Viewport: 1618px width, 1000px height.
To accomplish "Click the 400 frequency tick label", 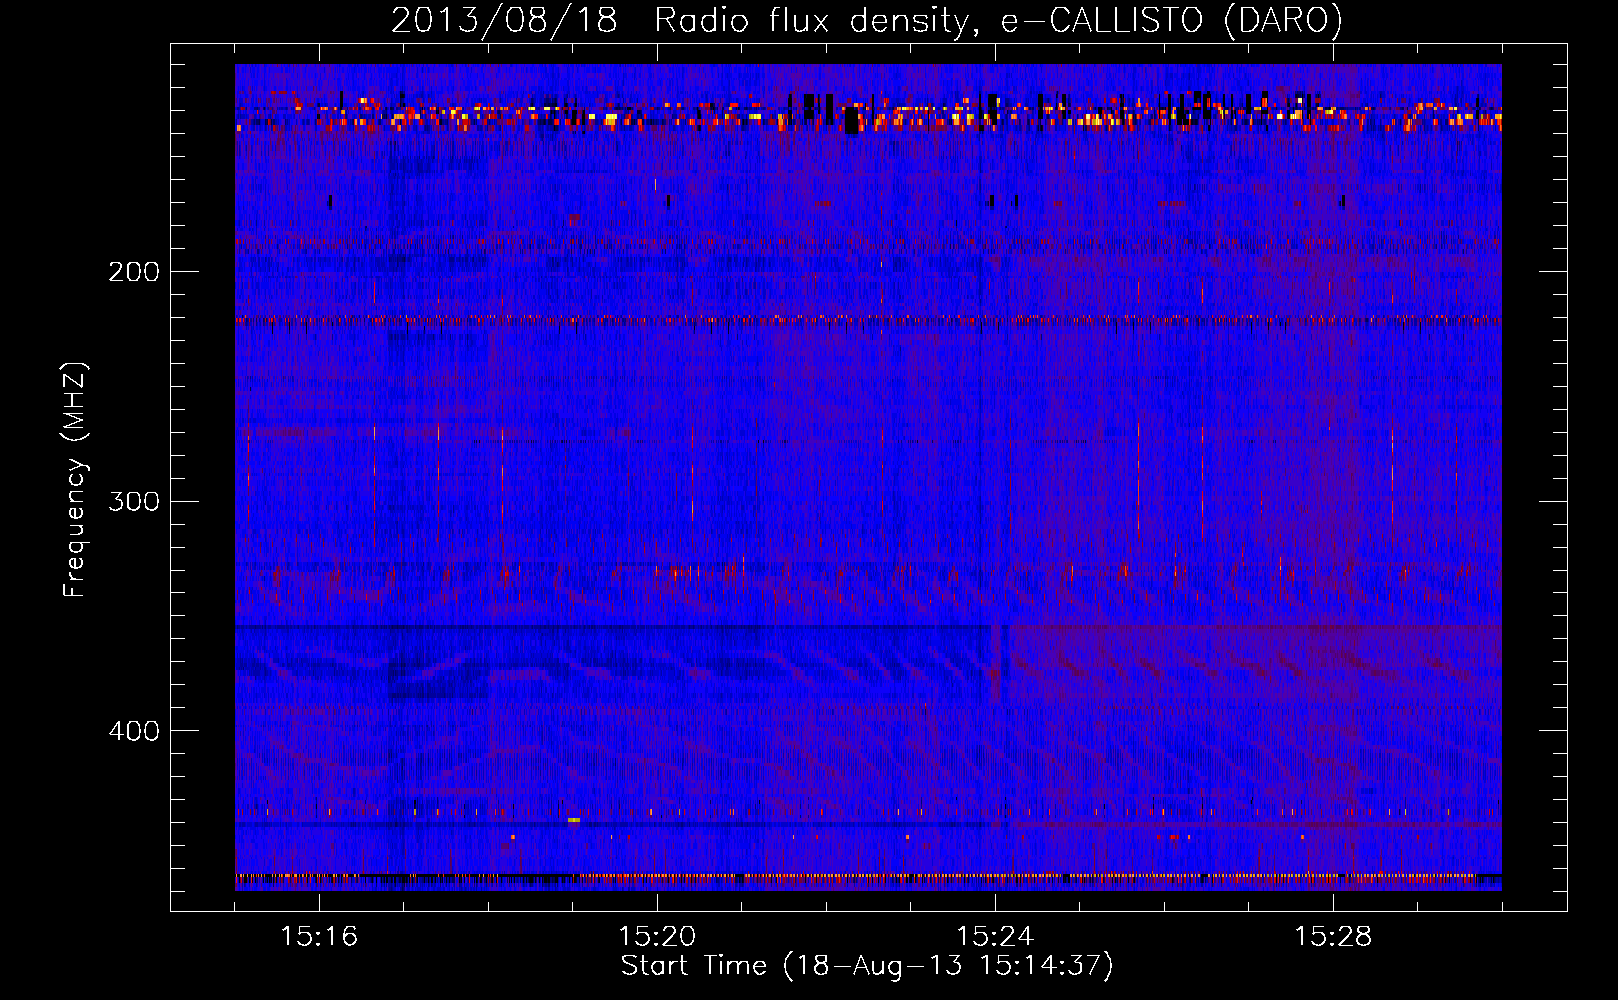I will tap(134, 731).
